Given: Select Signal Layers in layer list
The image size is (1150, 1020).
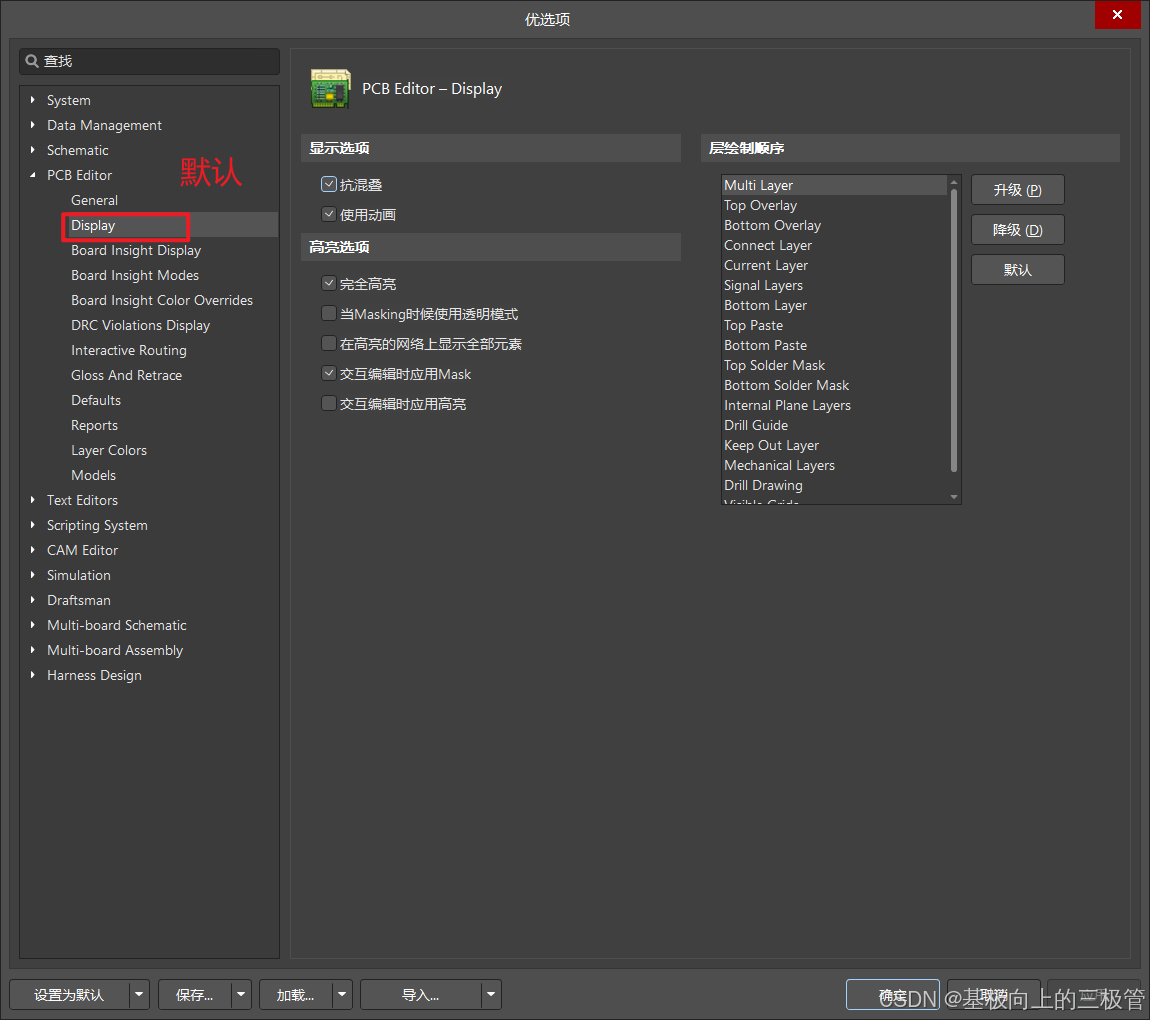Looking at the screenshot, I should 835,285.
